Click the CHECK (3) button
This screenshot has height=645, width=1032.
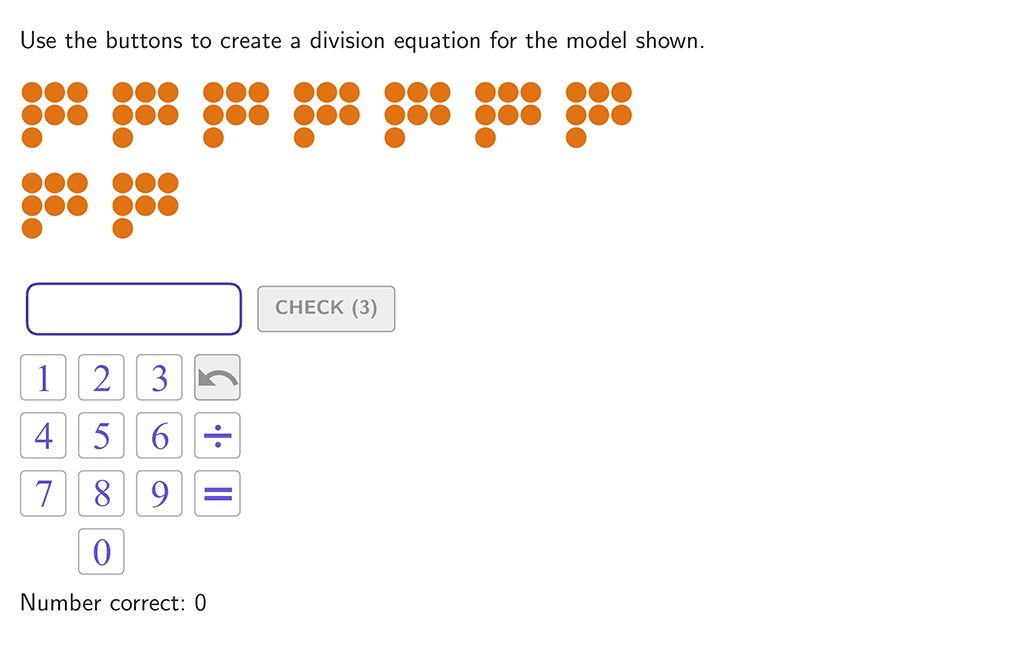click(x=326, y=309)
